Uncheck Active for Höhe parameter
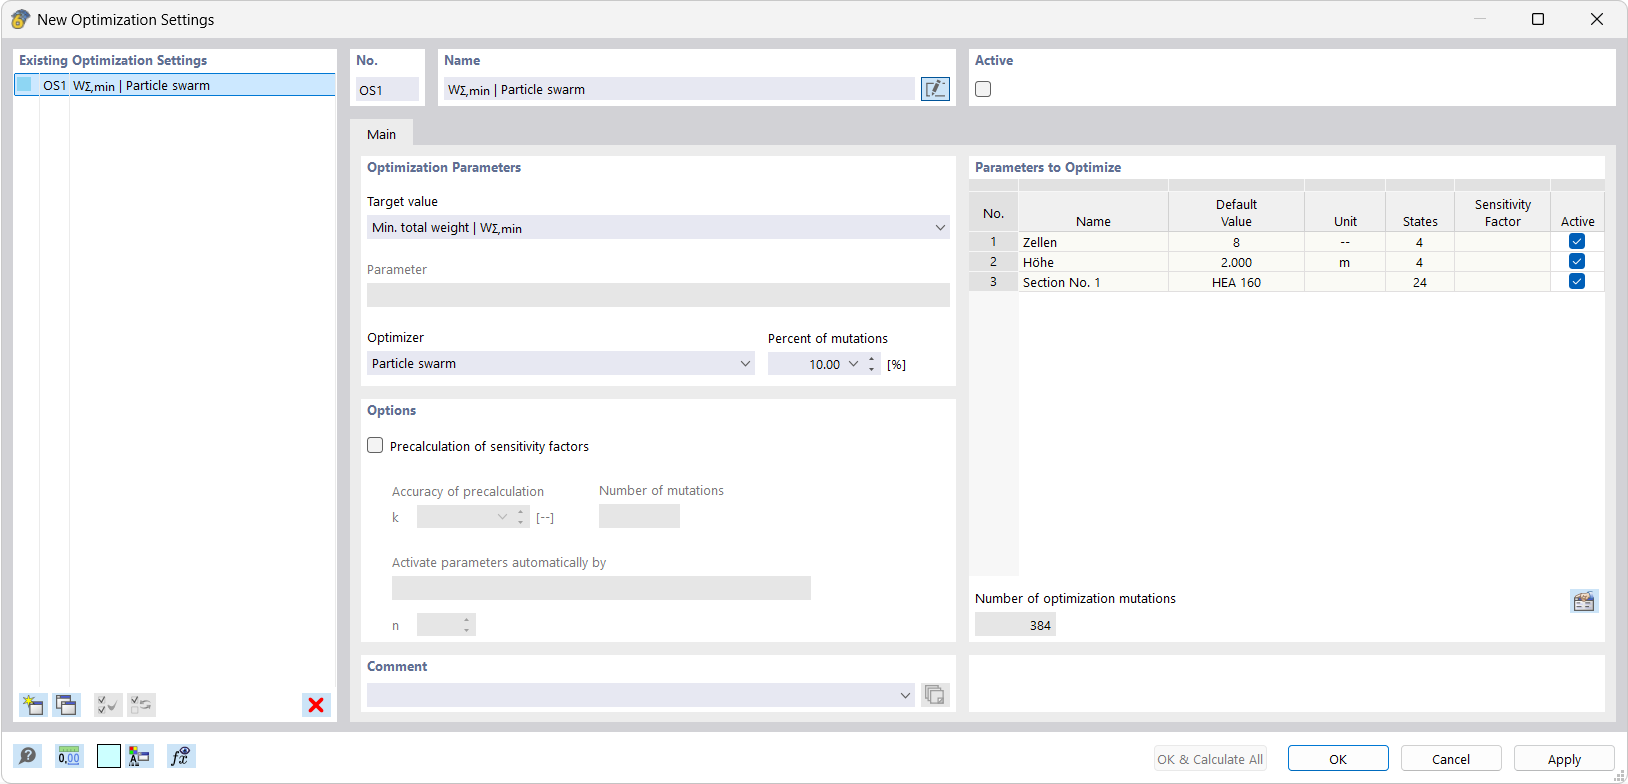Viewport: 1628px width, 784px height. (1577, 261)
